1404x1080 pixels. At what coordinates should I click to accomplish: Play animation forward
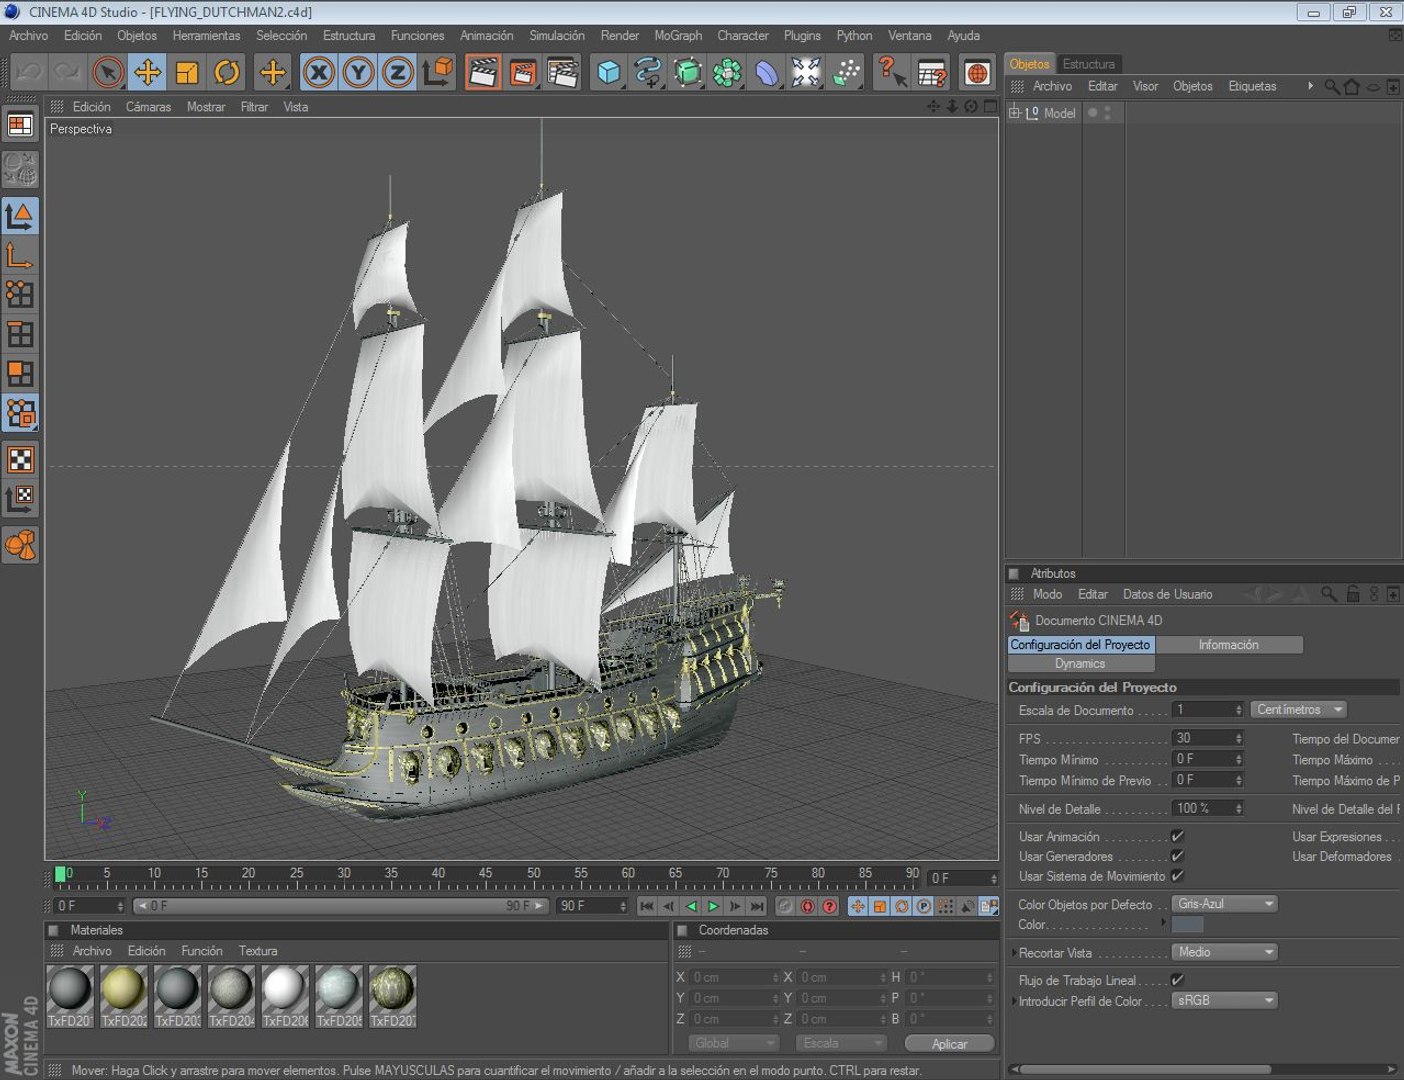click(x=713, y=906)
